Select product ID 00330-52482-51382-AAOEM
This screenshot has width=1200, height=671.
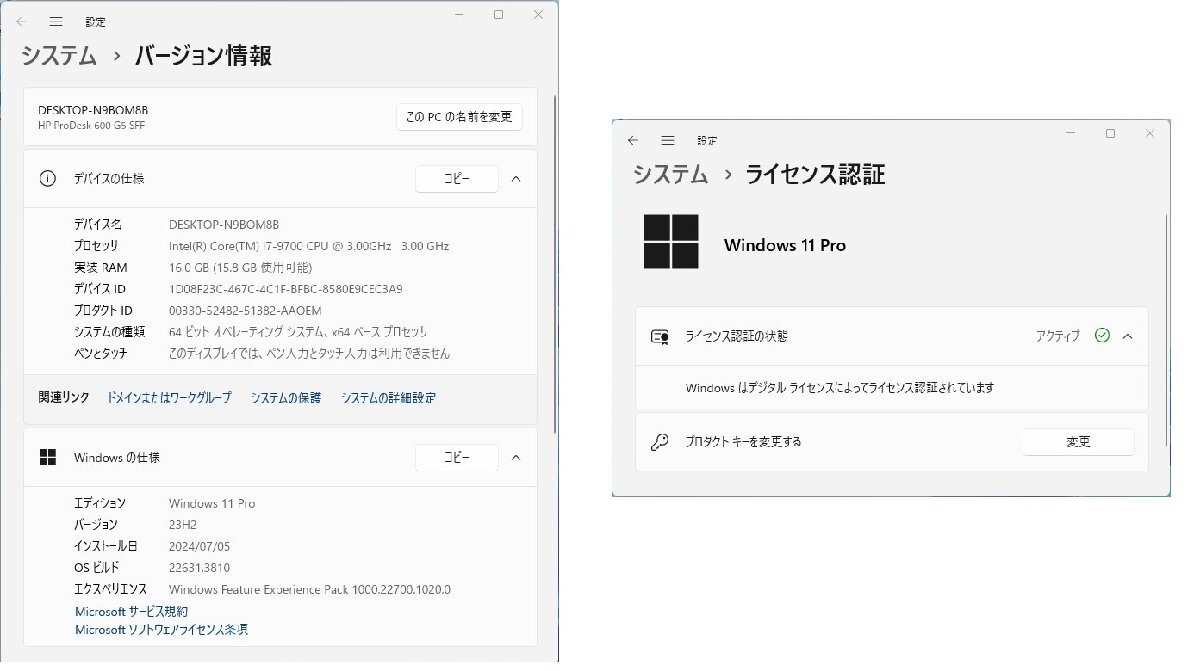245,311
